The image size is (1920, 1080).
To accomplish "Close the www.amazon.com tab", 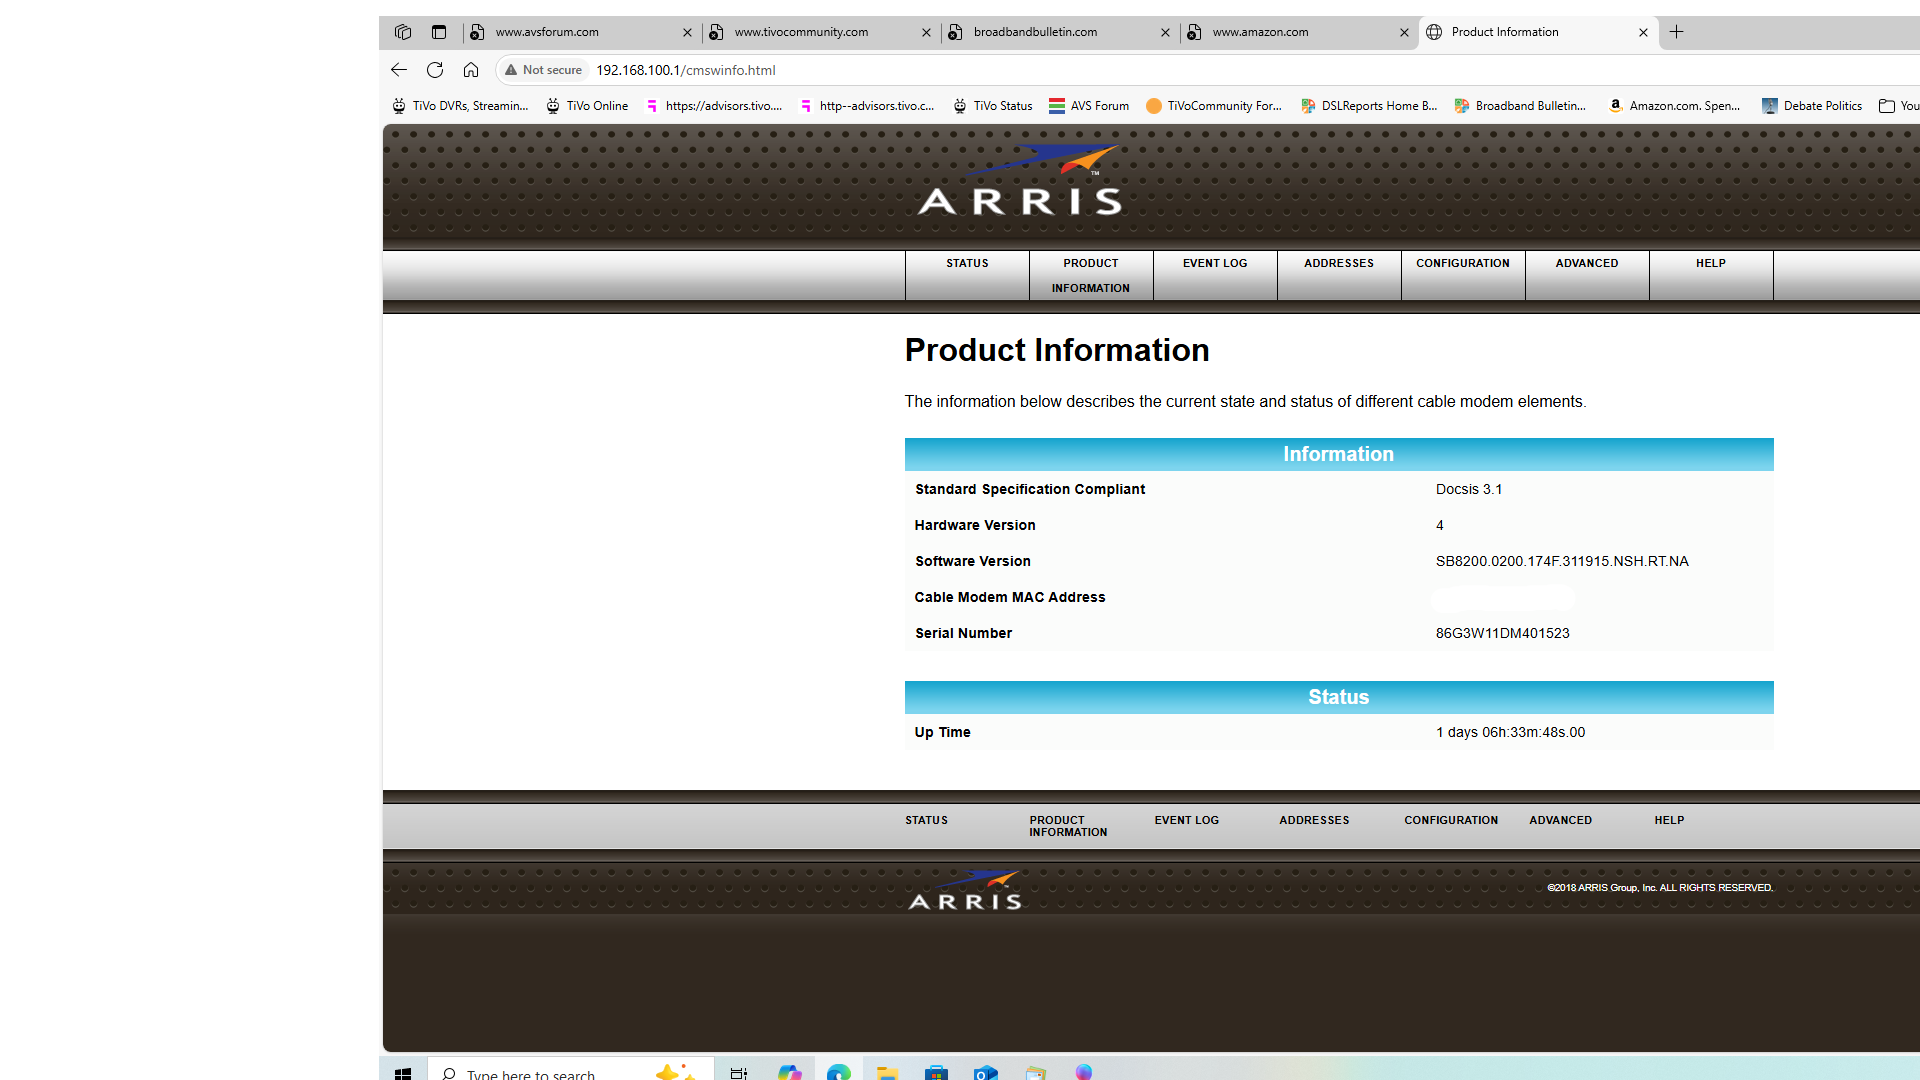I will [1404, 32].
